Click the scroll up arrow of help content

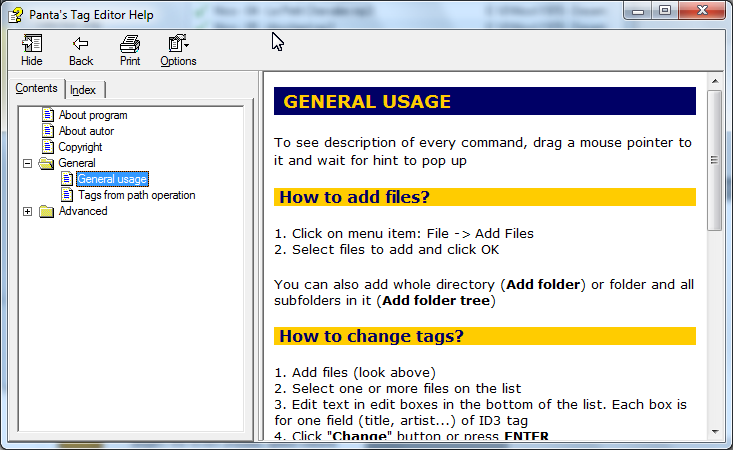[715, 81]
